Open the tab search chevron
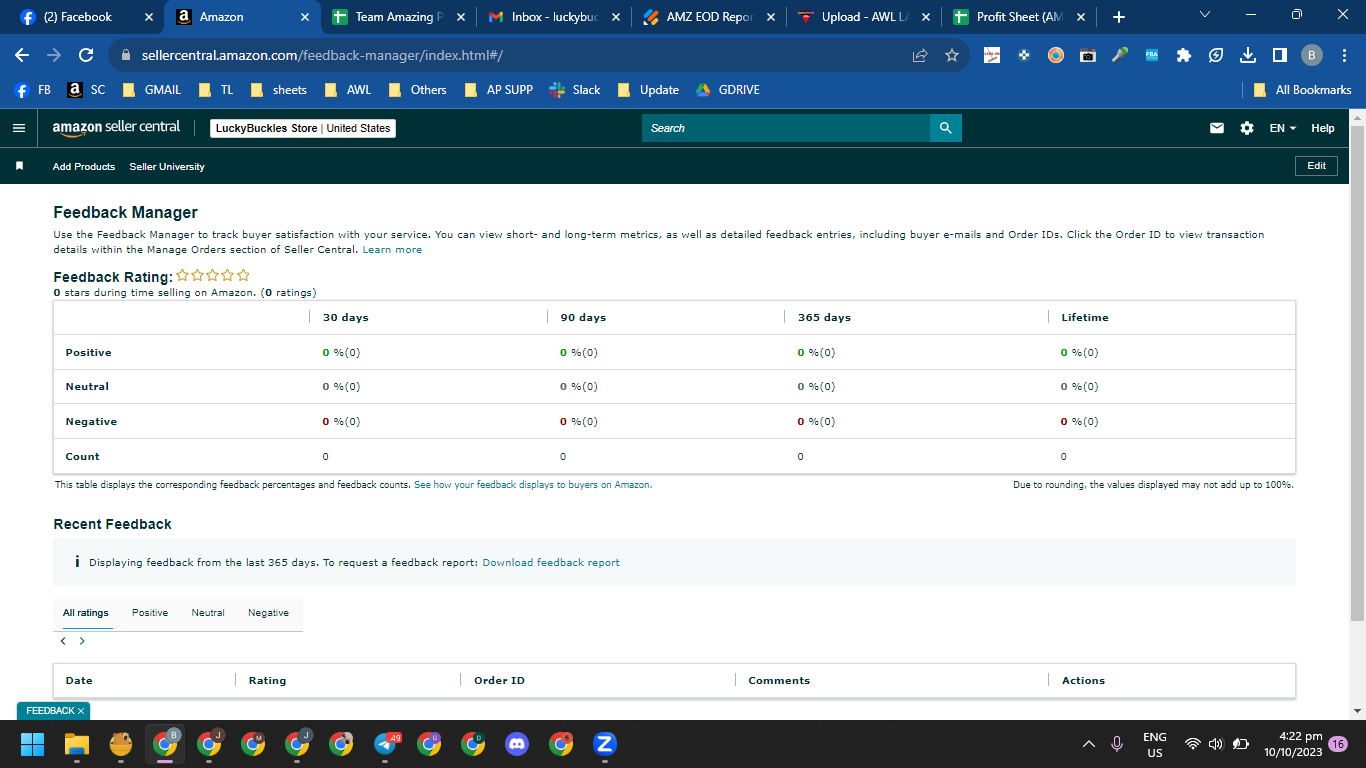The width and height of the screenshot is (1366, 768). (x=1205, y=15)
